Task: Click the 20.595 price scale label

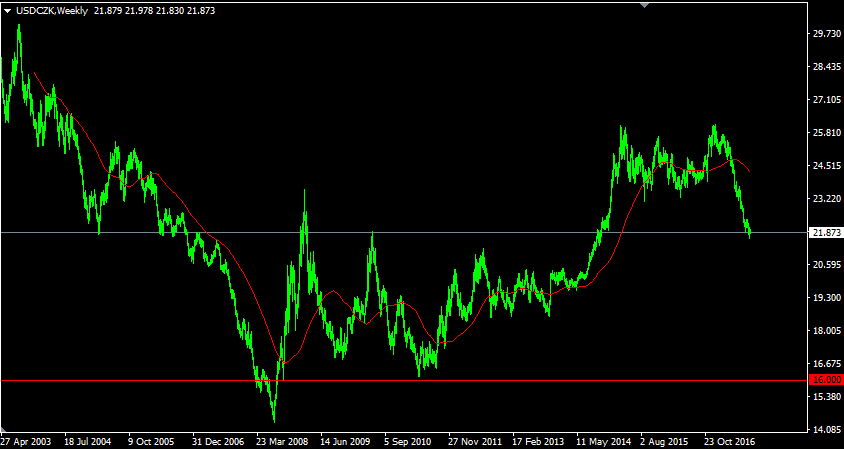Action: (x=826, y=264)
